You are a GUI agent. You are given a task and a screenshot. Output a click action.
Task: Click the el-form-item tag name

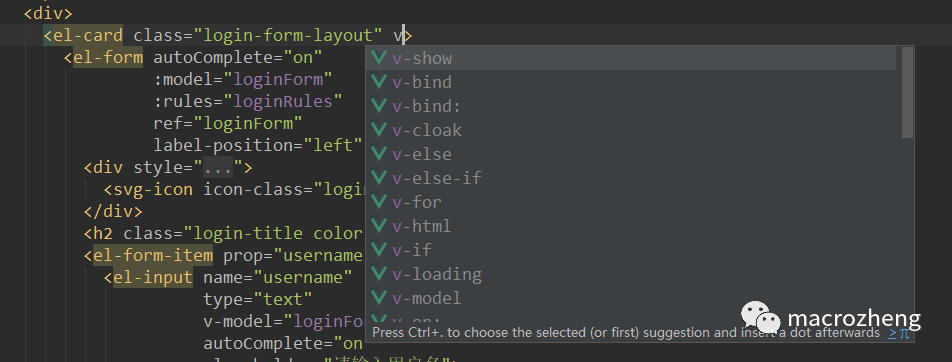coord(153,255)
